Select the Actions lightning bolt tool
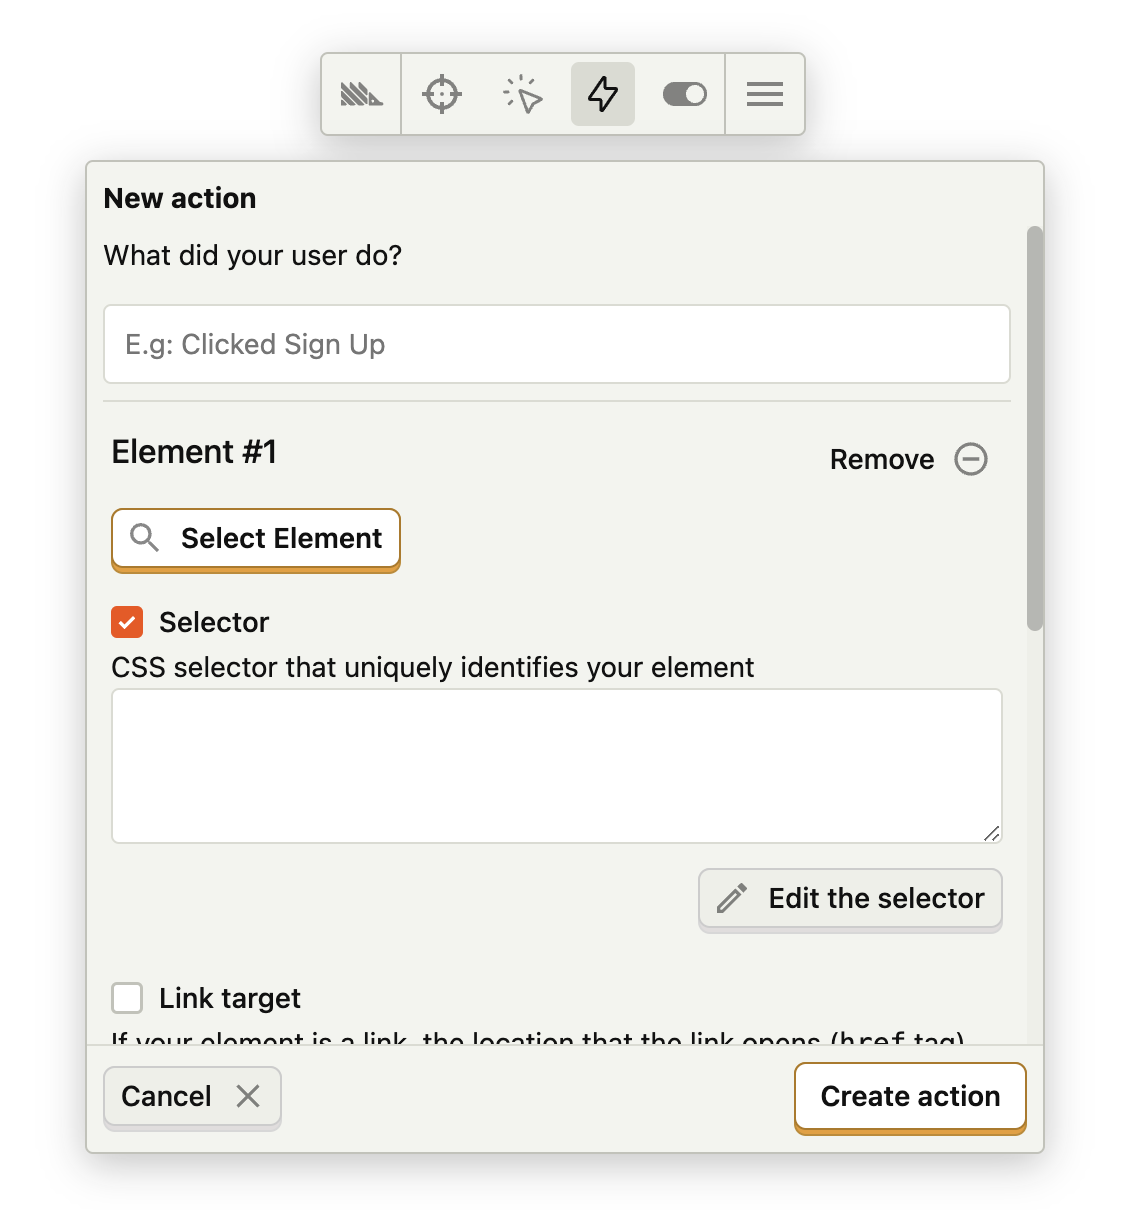 pos(602,94)
